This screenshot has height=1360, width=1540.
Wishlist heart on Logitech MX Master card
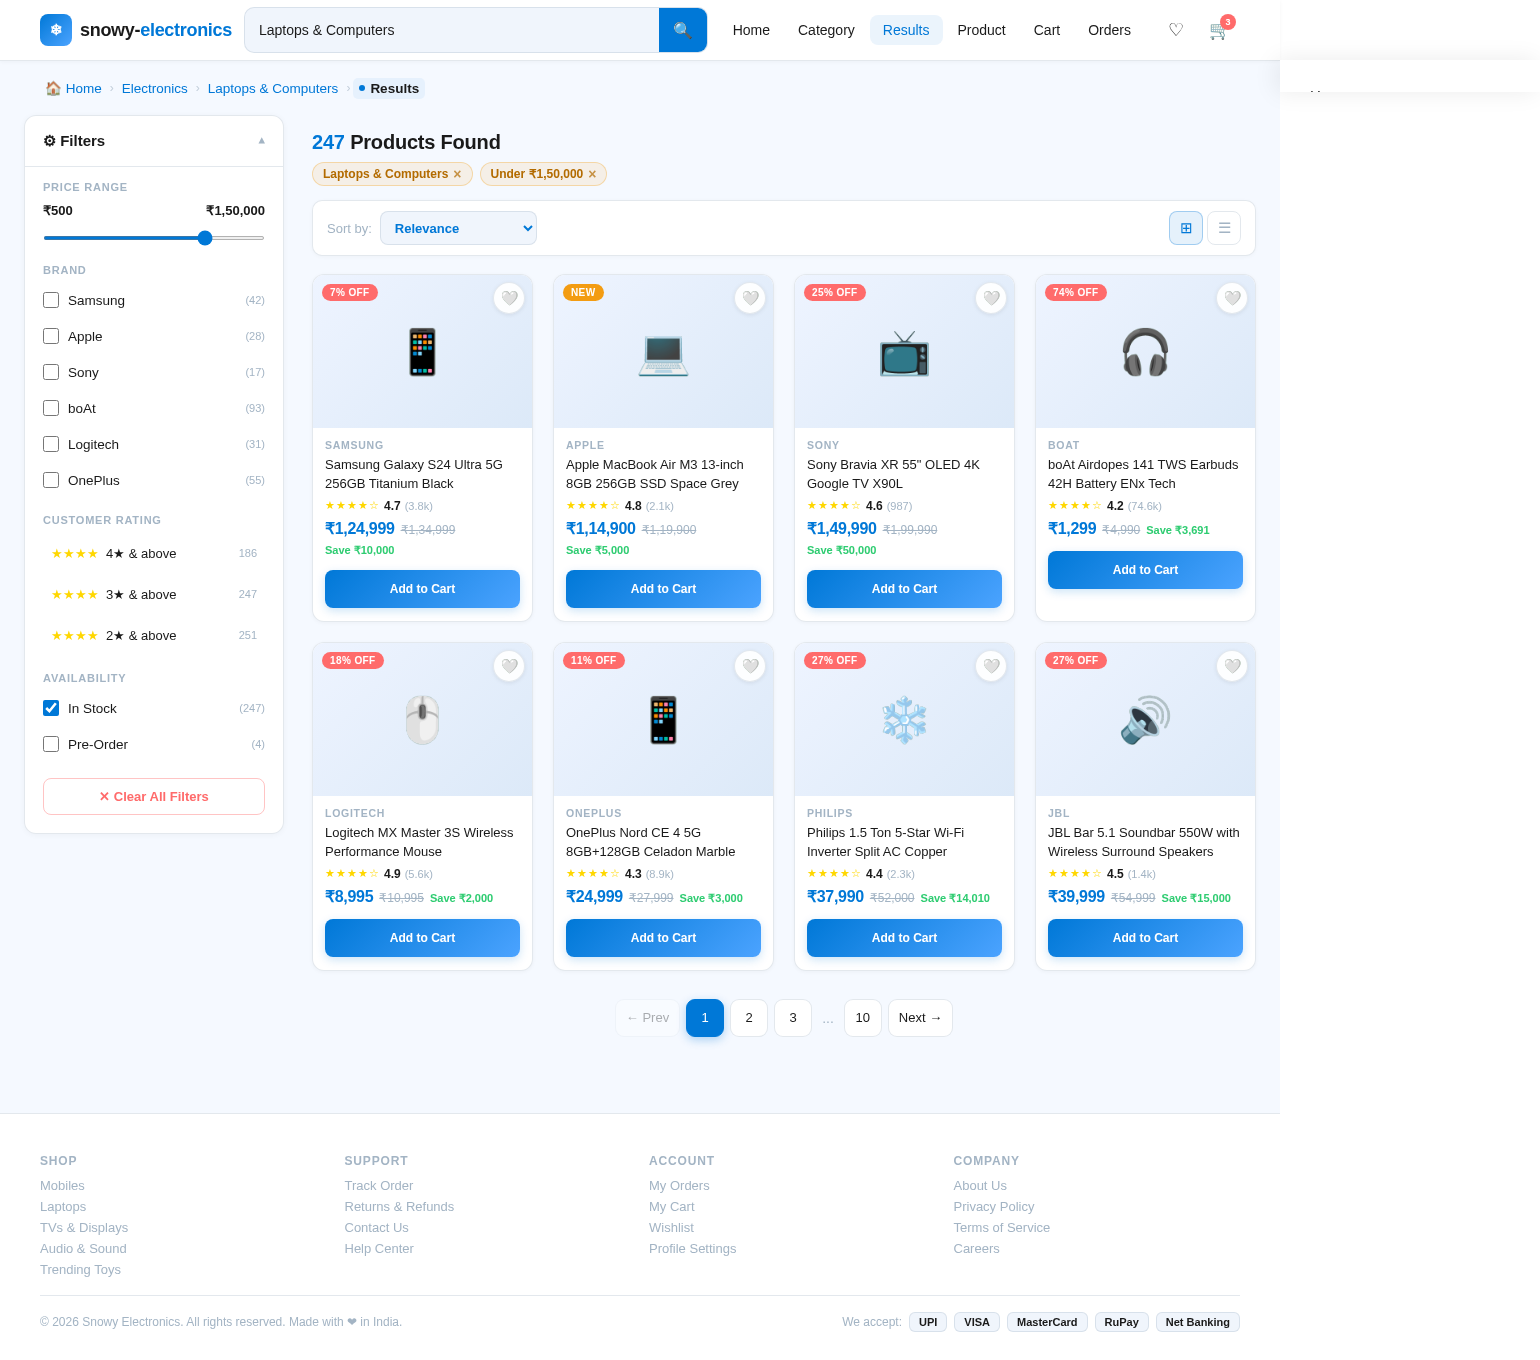click(509, 666)
